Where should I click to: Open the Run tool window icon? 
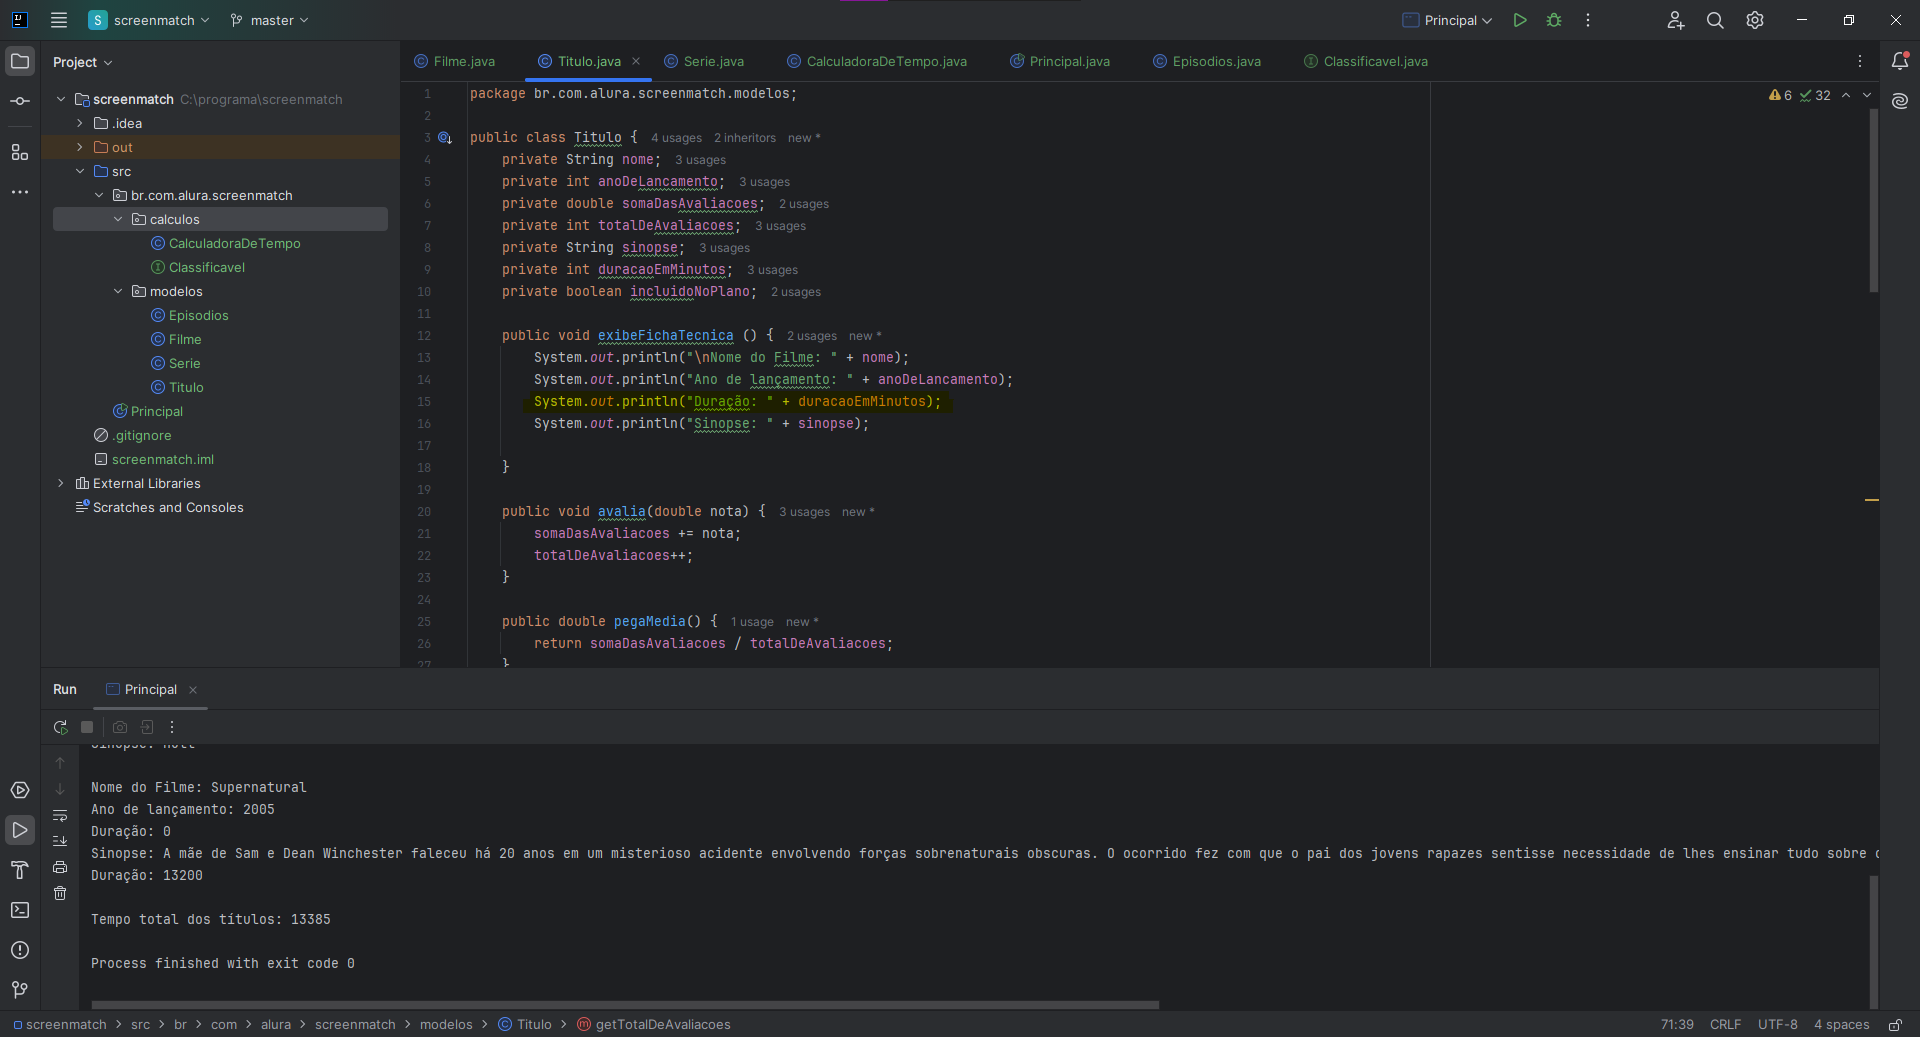pos(20,830)
